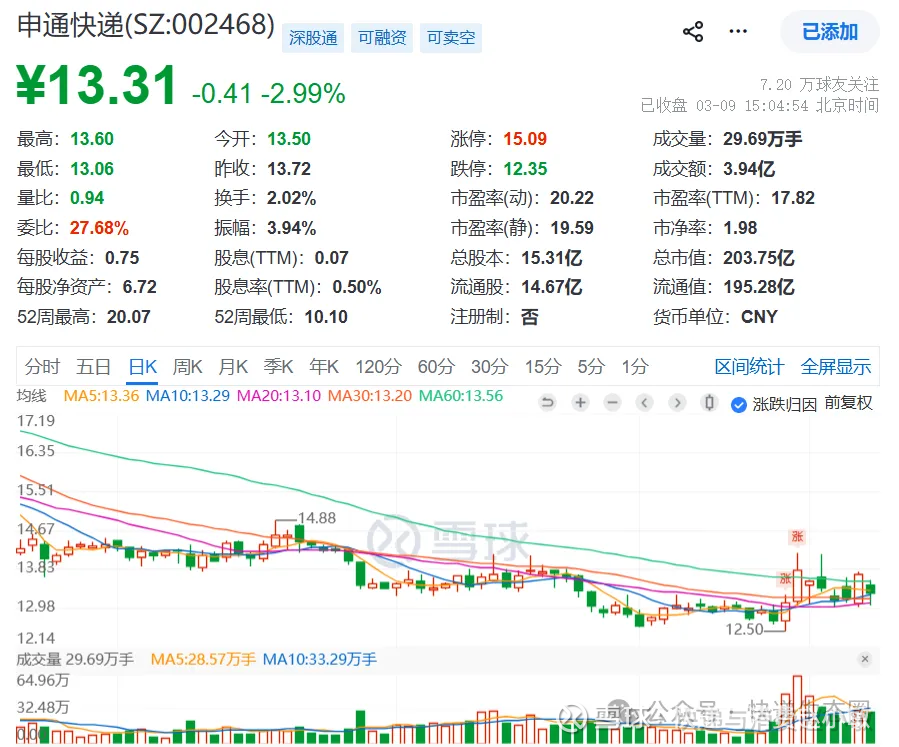Click the volume MA5:28.57万手 label
Image resolution: width=899 pixels, height=747 pixels.
tap(203, 659)
